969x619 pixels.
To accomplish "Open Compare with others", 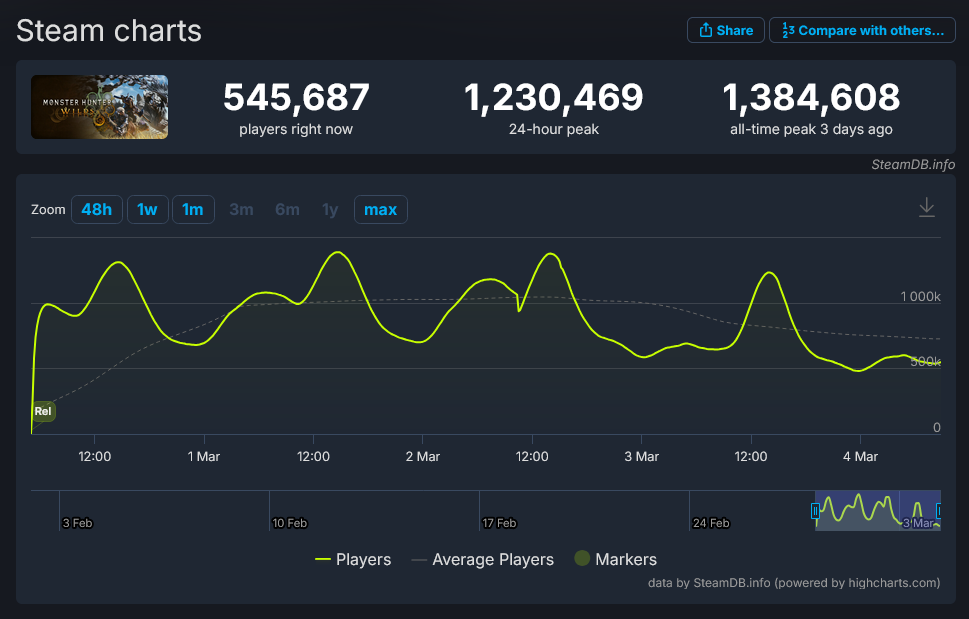I will click(x=861, y=30).
